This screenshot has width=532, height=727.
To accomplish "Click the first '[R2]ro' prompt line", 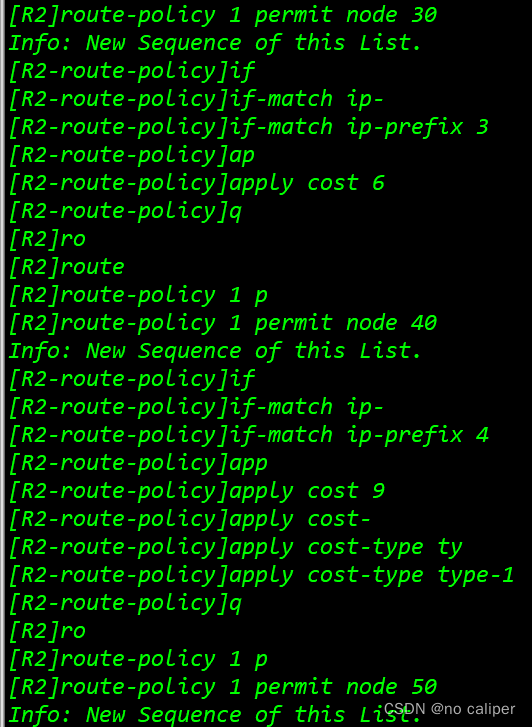I will pyautogui.click(x=47, y=240).
